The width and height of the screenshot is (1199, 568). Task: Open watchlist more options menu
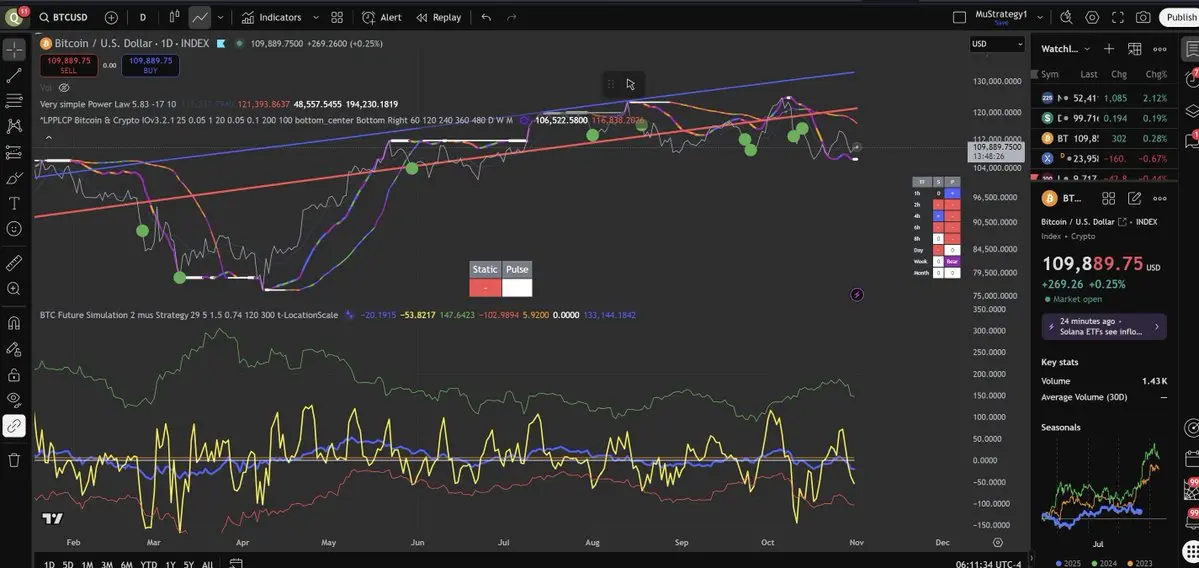tap(1160, 49)
